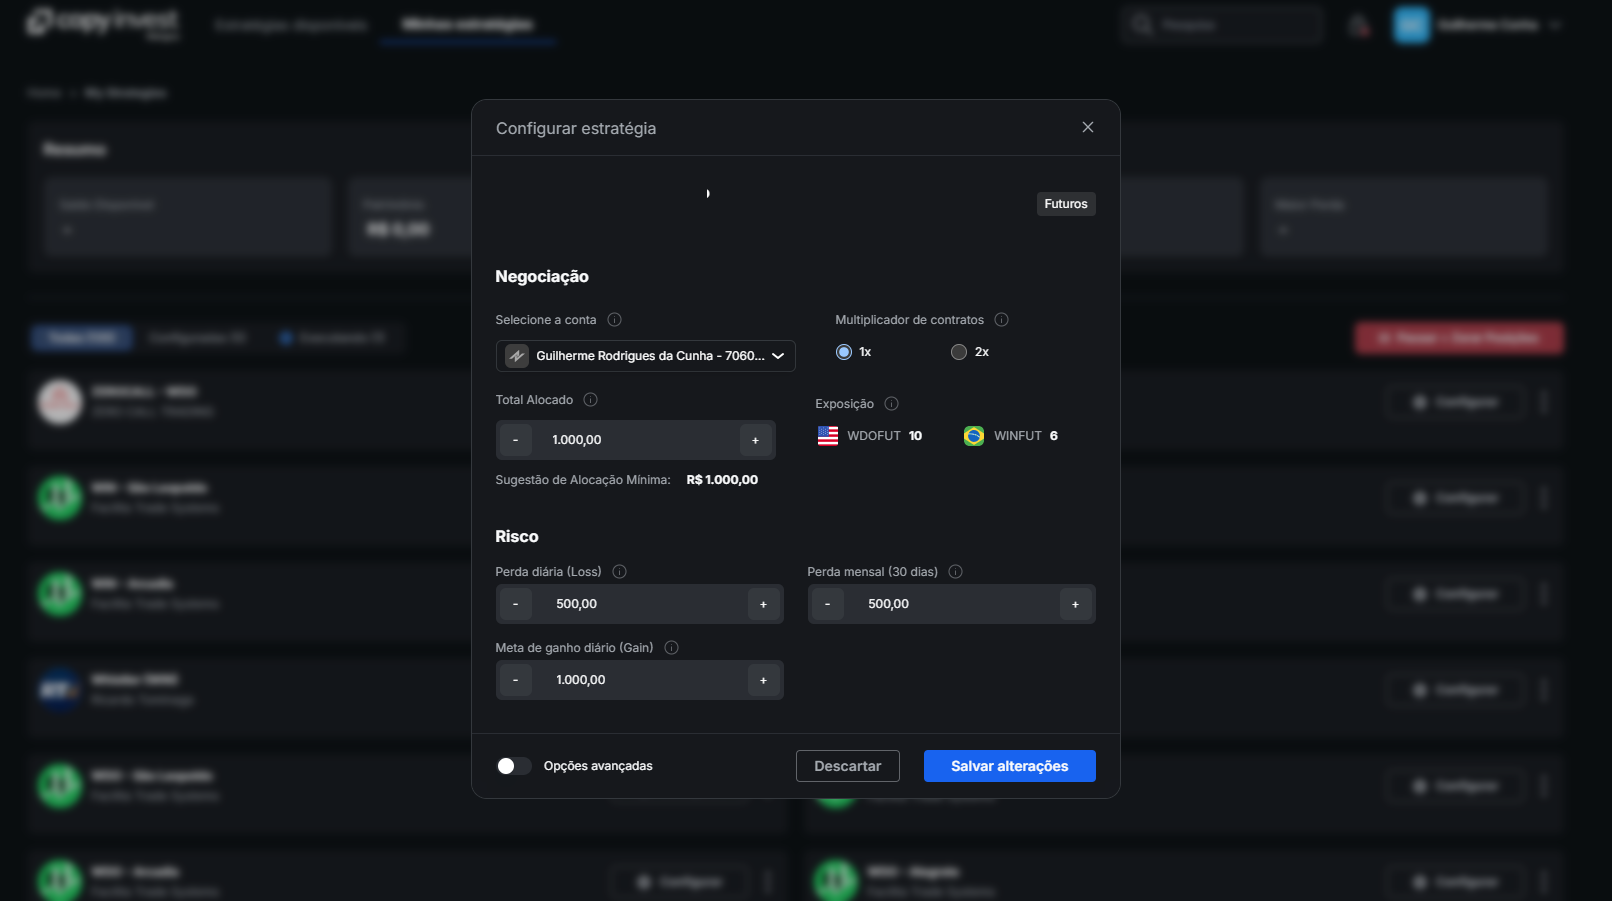Screen dimensions: 1612x901
Task: Click the Meta de ganho diário value field
Action: pyautogui.click(x=640, y=680)
